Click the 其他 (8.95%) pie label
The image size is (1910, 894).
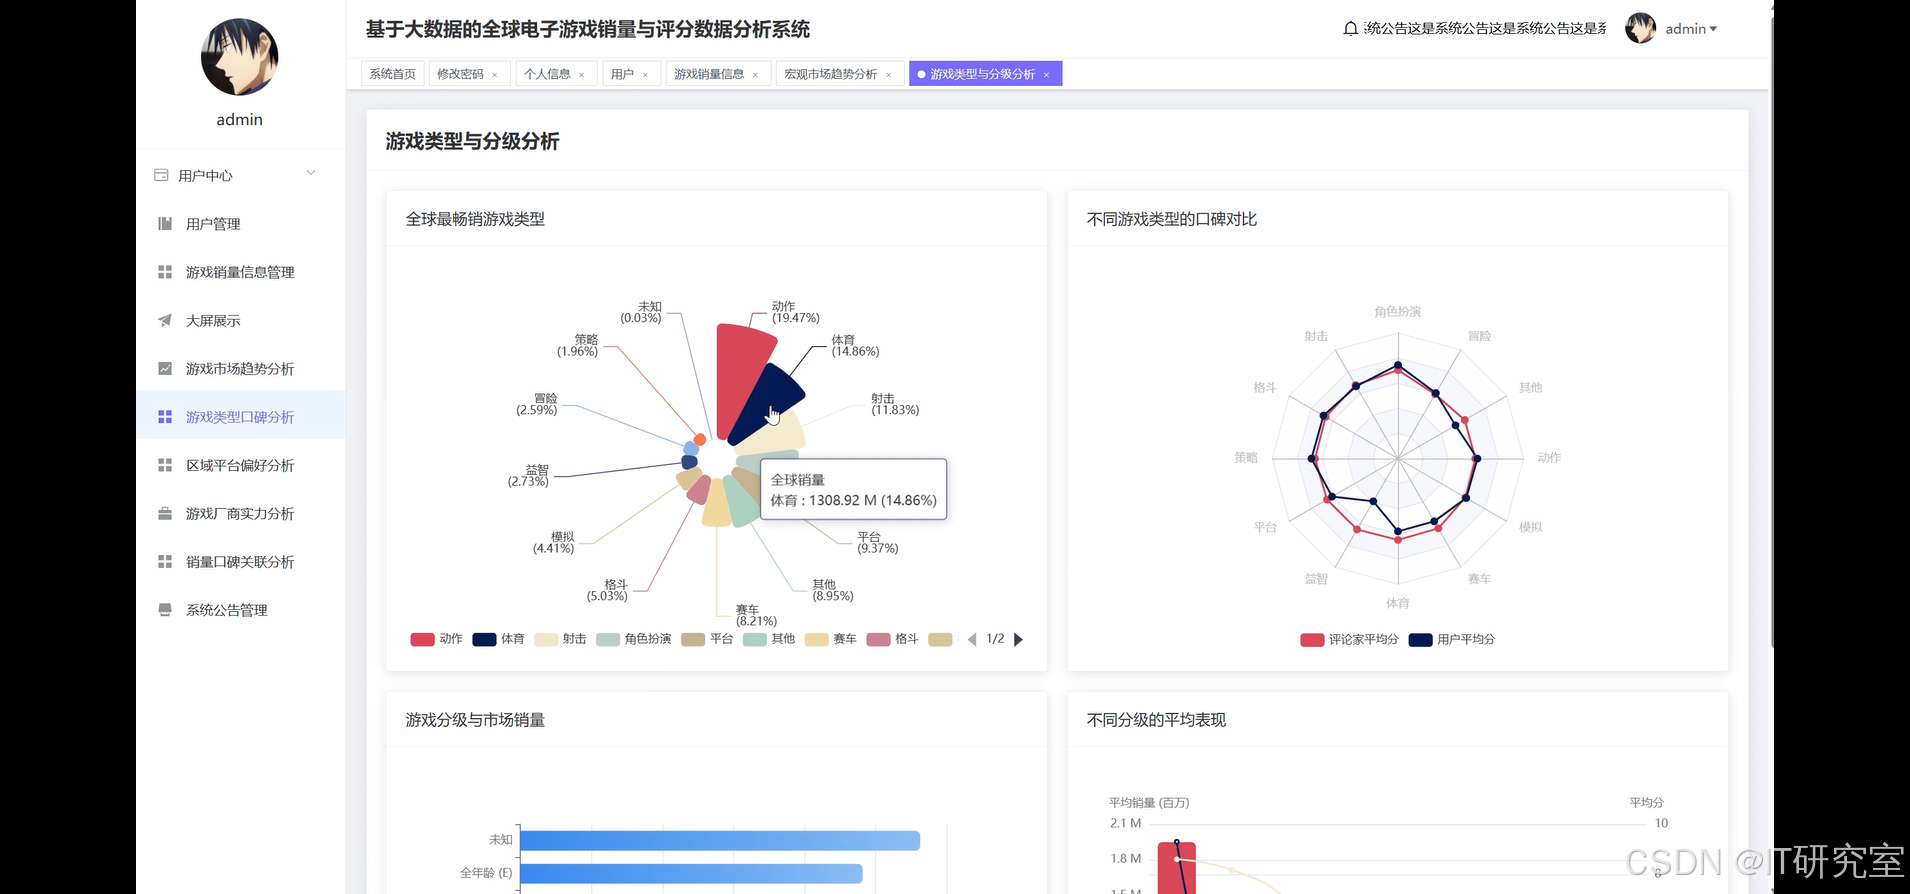(833, 590)
